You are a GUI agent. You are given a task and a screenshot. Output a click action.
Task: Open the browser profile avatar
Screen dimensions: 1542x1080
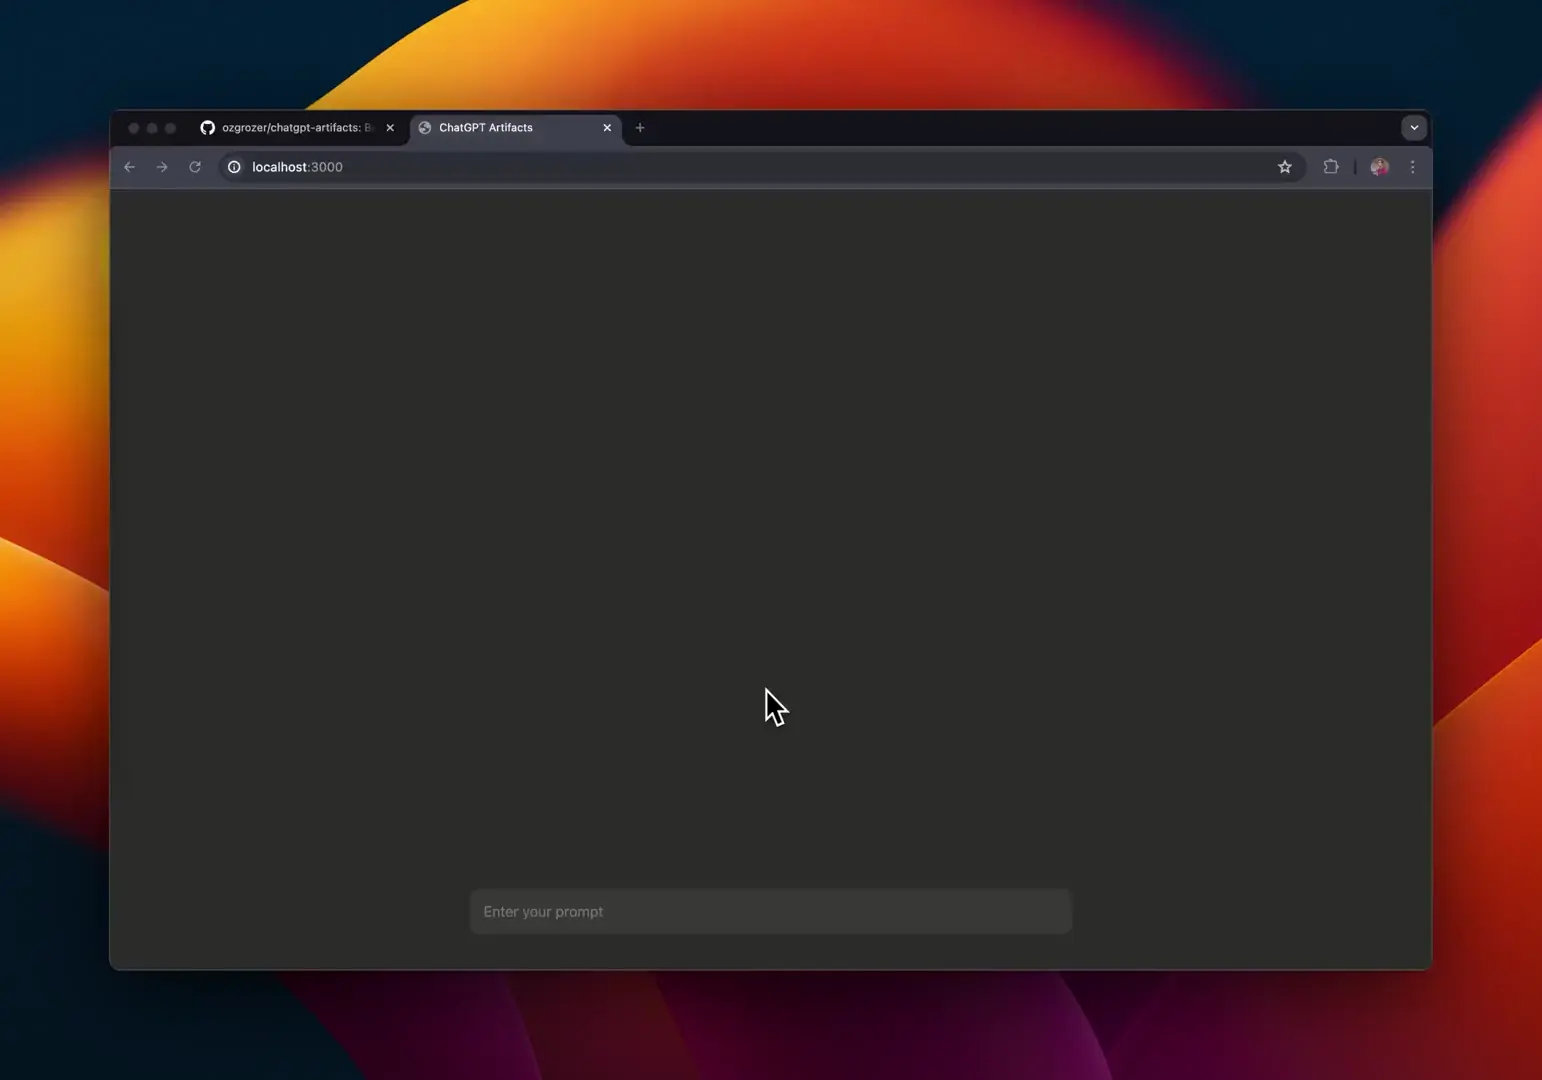pyautogui.click(x=1380, y=167)
